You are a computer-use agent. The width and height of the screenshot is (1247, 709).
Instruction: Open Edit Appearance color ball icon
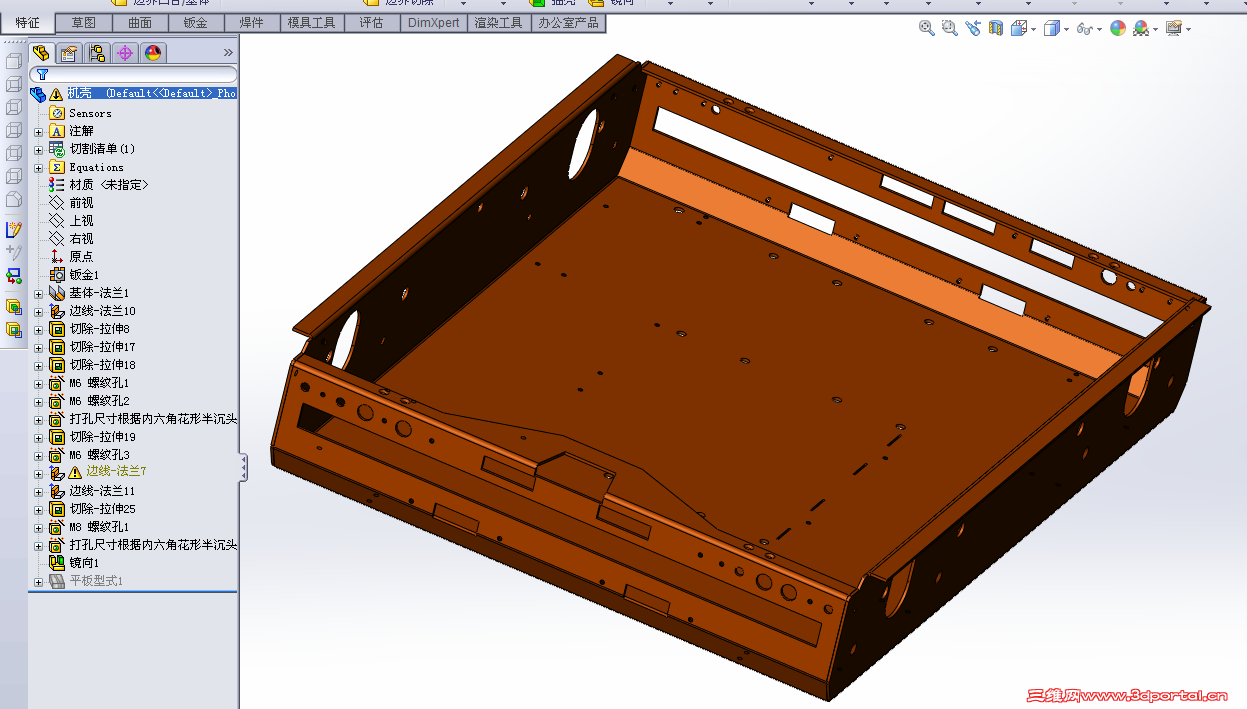point(1118,29)
